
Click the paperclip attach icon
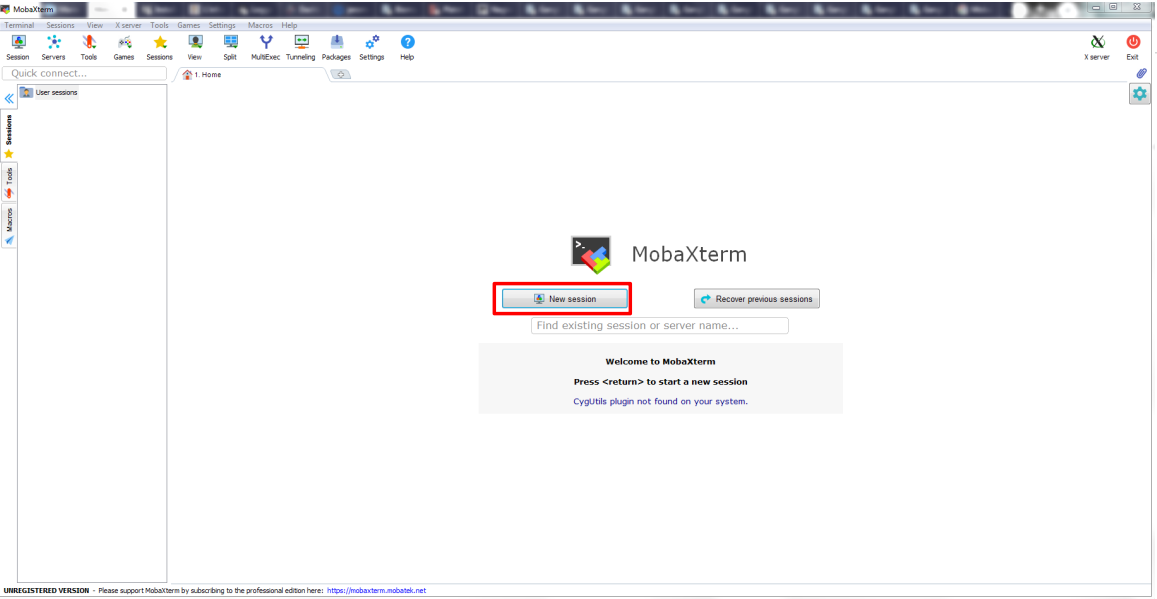(1141, 74)
